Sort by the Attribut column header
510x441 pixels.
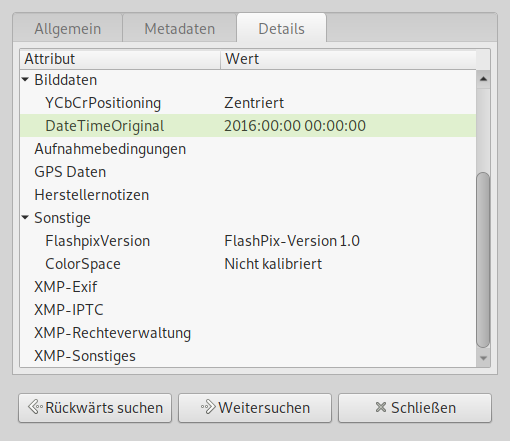(x=120, y=59)
